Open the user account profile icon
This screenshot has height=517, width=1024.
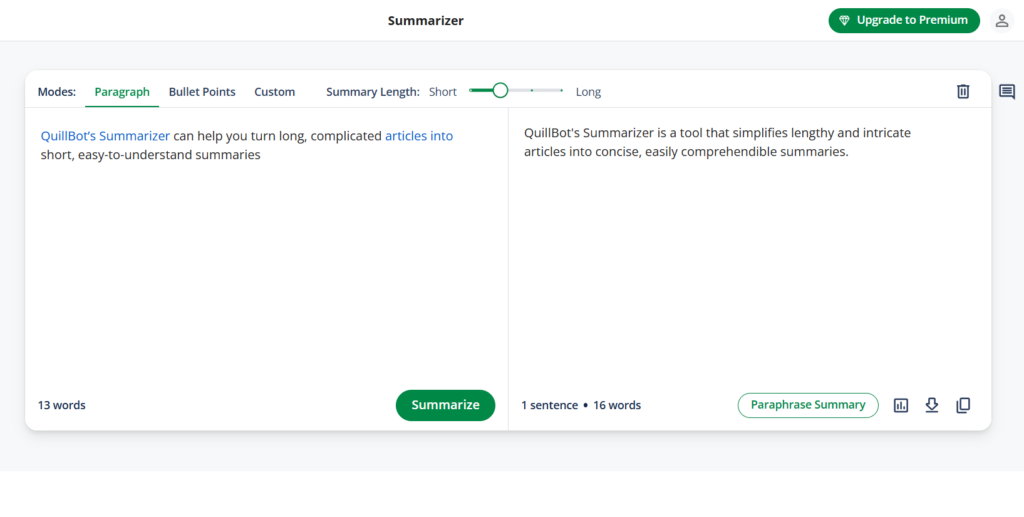[x=1002, y=21]
